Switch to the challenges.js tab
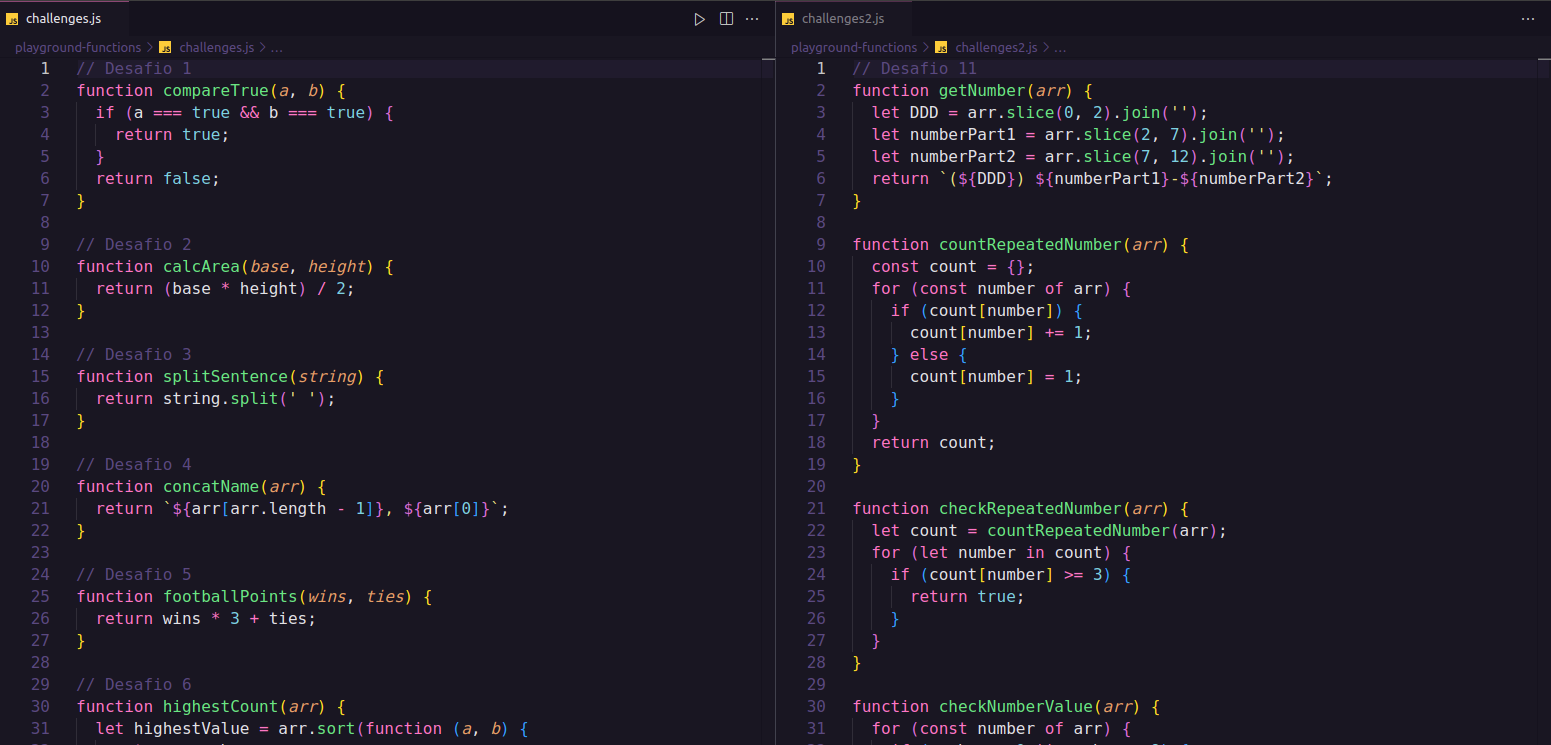Image resolution: width=1551 pixels, height=745 pixels. (63, 19)
